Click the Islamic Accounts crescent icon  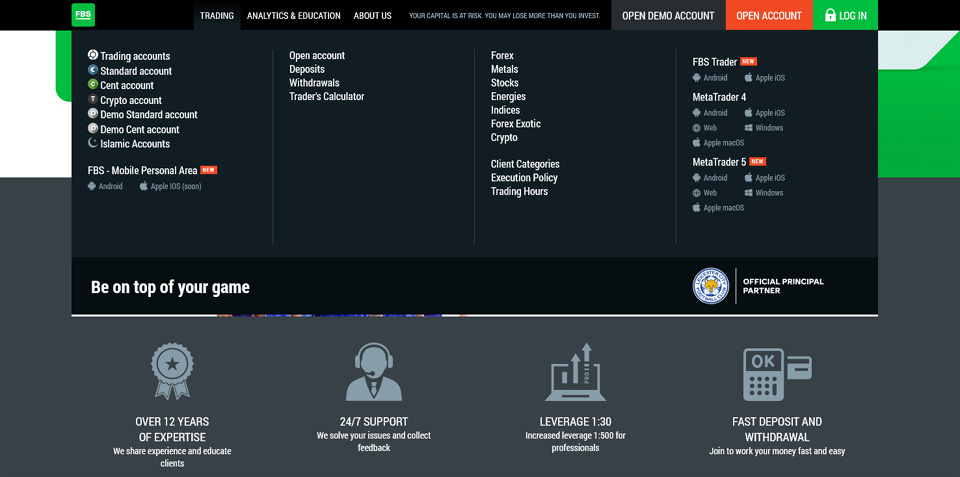click(x=93, y=143)
